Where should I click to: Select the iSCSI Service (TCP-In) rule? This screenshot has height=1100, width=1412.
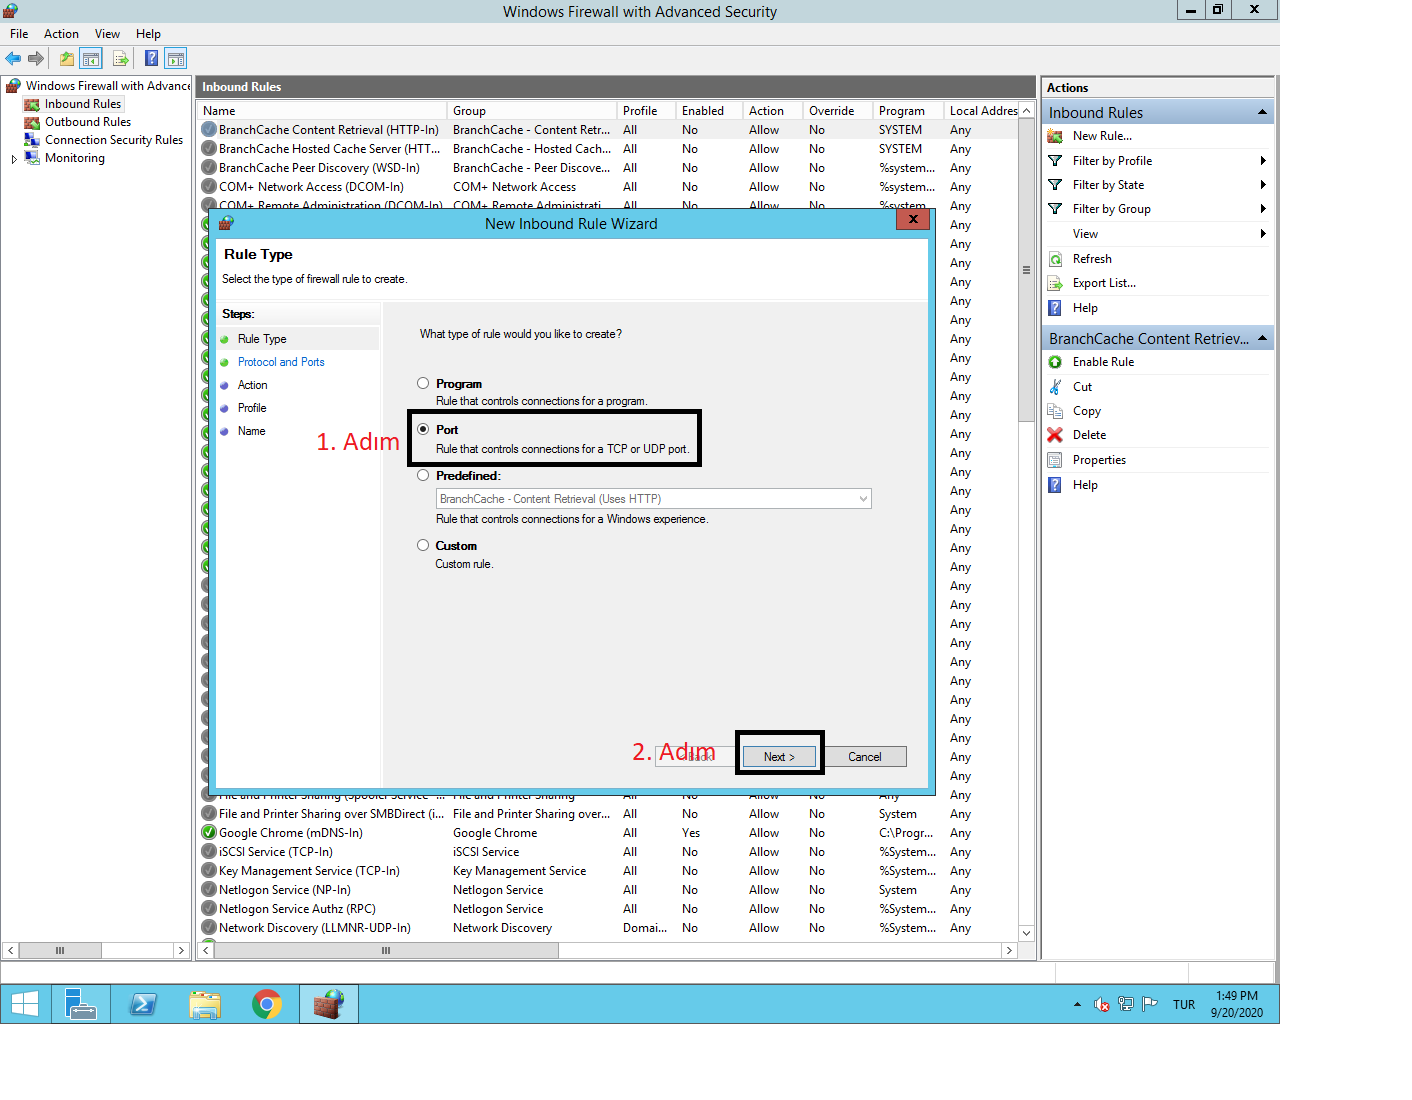(x=276, y=852)
